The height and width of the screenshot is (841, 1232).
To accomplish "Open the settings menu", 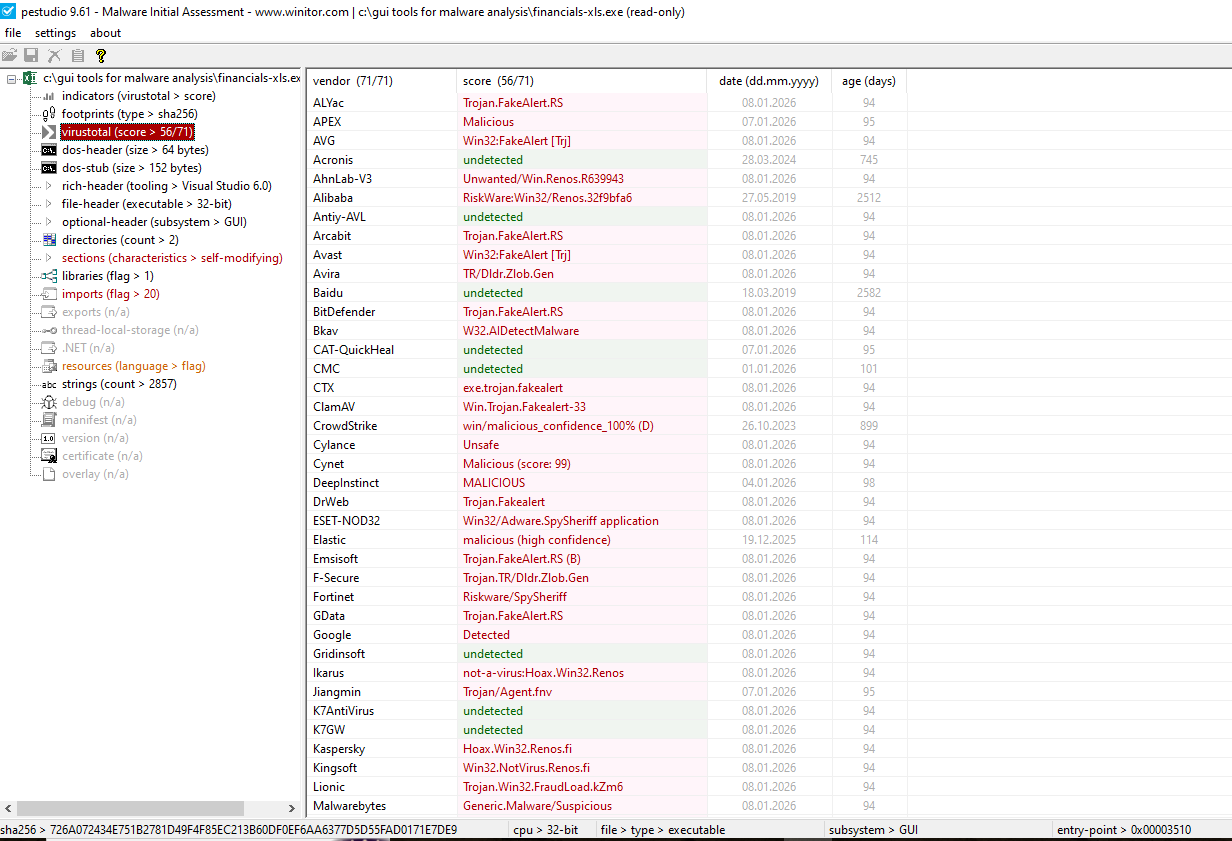I will pos(55,32).
